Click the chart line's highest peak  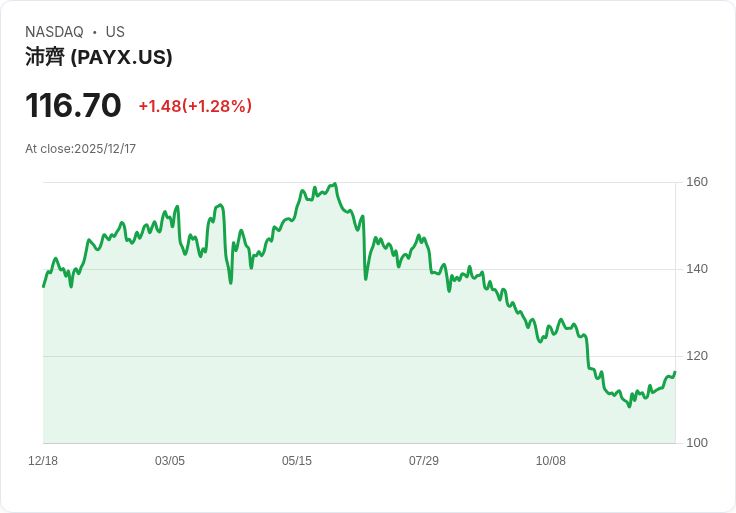pyautogui.click(x=336, y=184)
